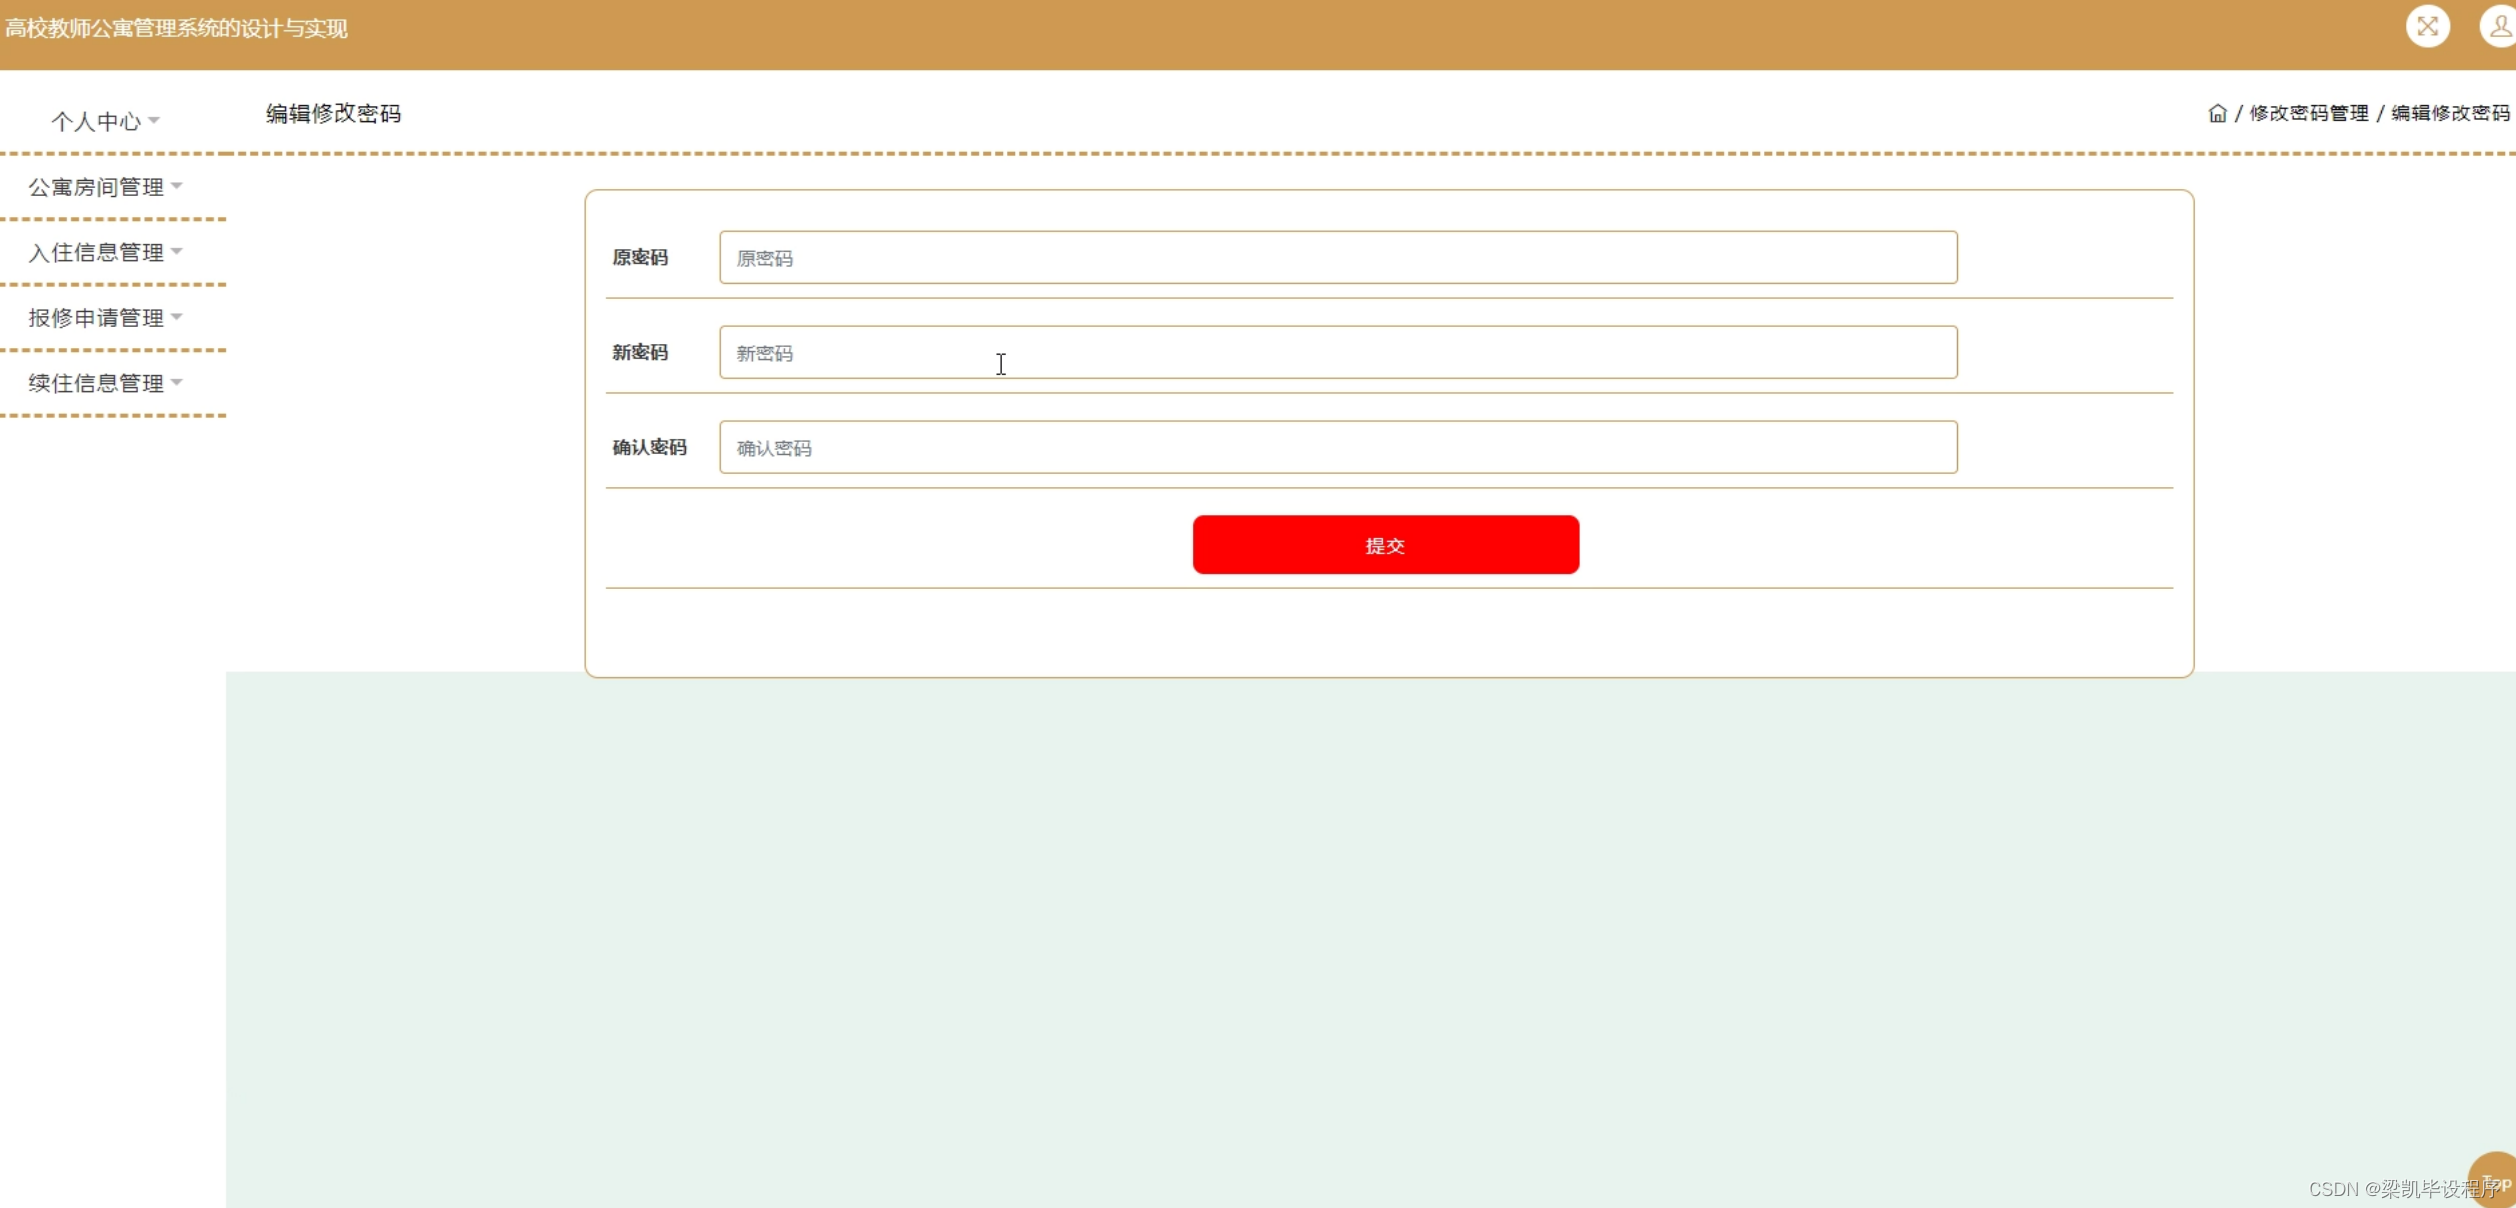Image resolution: width=2516 pixels, height=1208 pixels.
Task: Focus the 原密码 input field
Action: click(x=1337, y=258)
